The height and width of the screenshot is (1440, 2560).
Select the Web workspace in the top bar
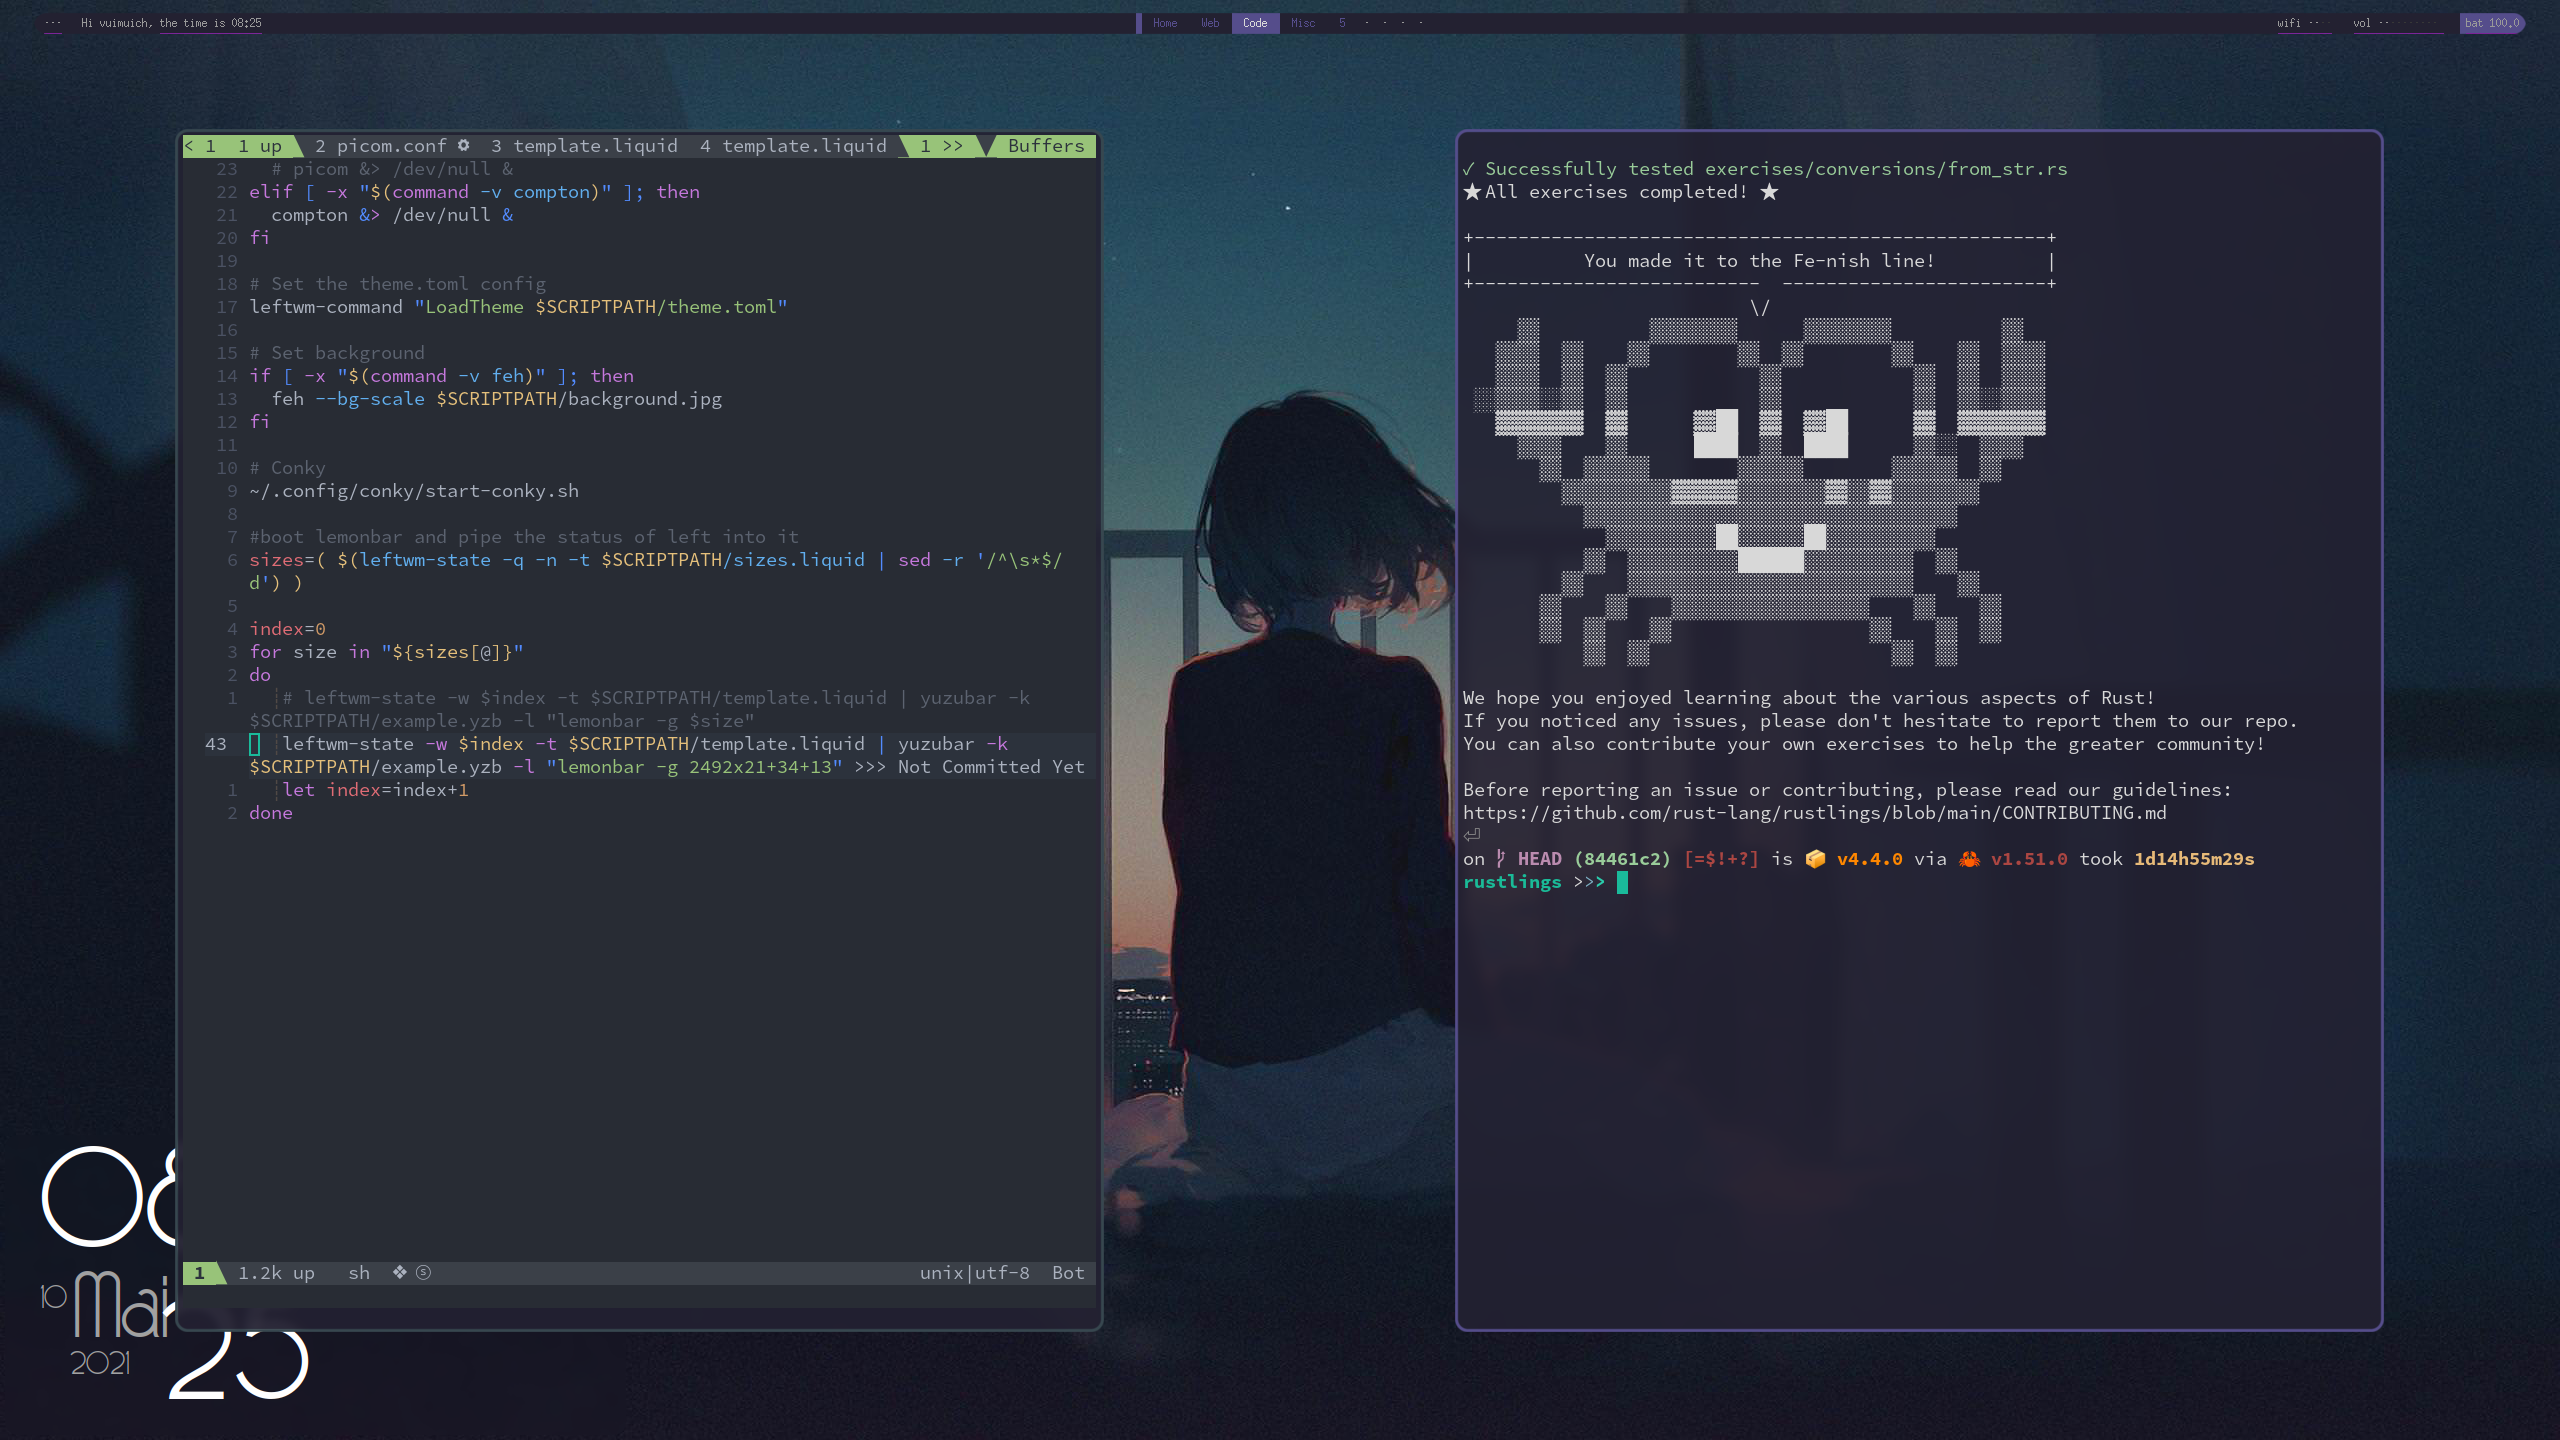click(1209, 23)
